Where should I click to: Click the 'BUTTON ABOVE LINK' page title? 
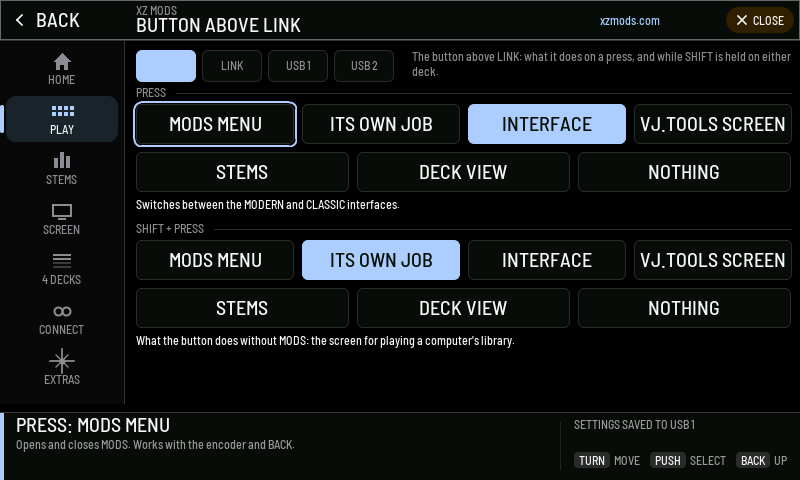218,26
